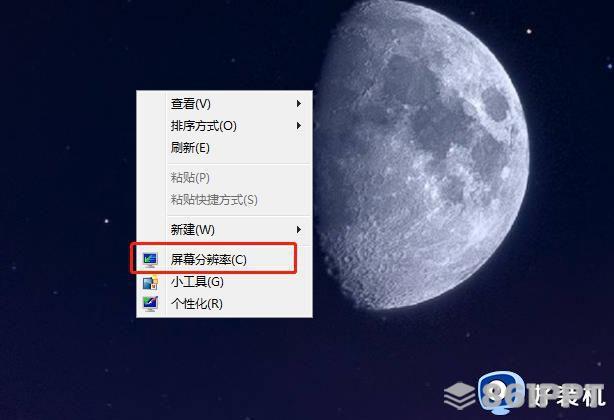614x420 pixels.
Task: Expand the 排序方式(O) submenu arrow
Action: [x=299, y=126]
